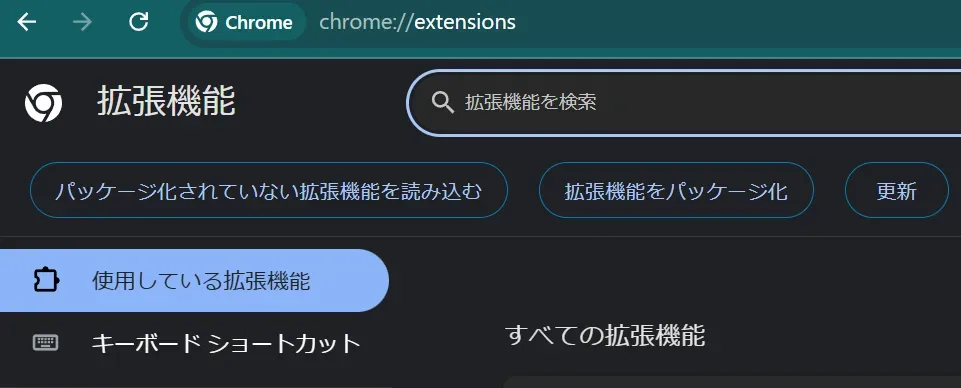
Task: Click the puzzle piece extension icon
Action: 45,281
